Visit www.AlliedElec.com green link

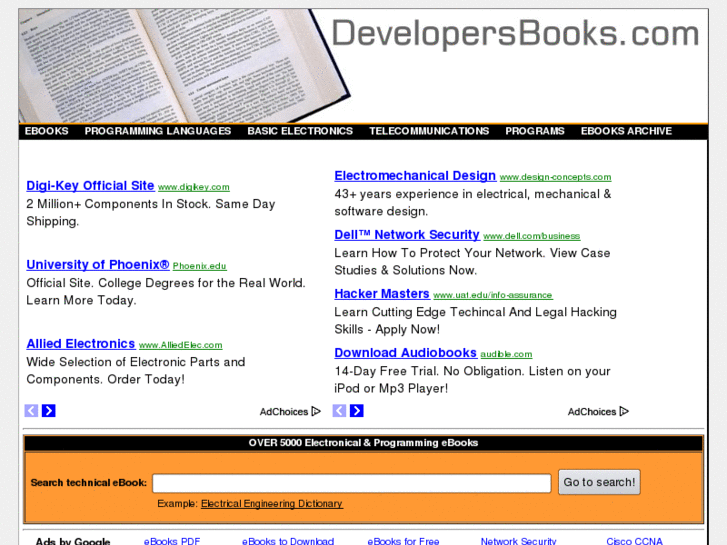(180, 345)
